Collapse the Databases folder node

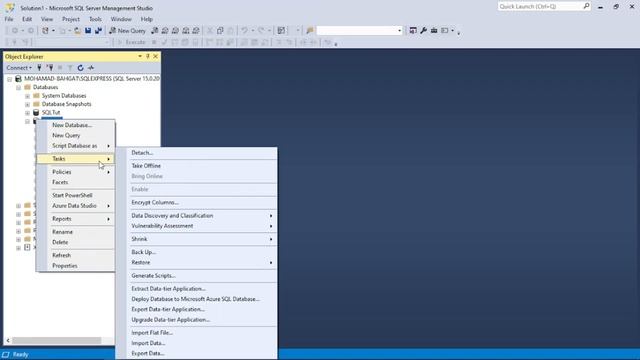tap(18, 88)
